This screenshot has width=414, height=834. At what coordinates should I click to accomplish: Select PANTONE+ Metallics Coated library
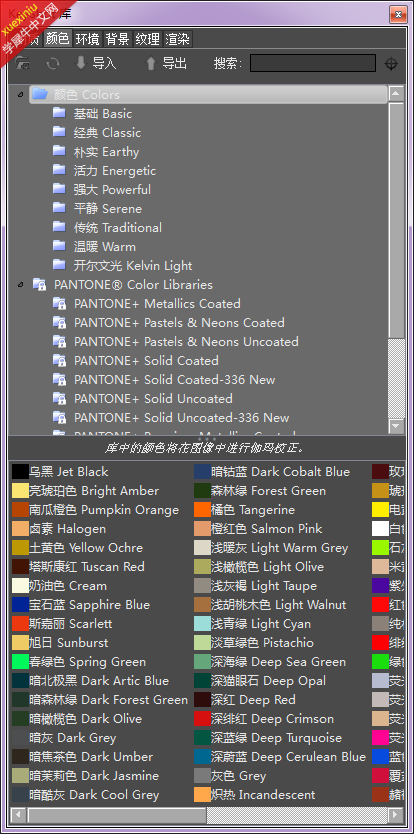(146, 304)
